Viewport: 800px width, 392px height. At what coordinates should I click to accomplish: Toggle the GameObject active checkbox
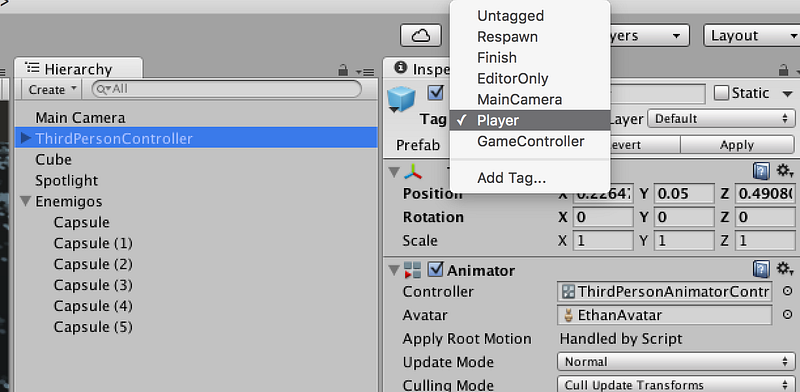pyautogui.click(x=436, y=93)
